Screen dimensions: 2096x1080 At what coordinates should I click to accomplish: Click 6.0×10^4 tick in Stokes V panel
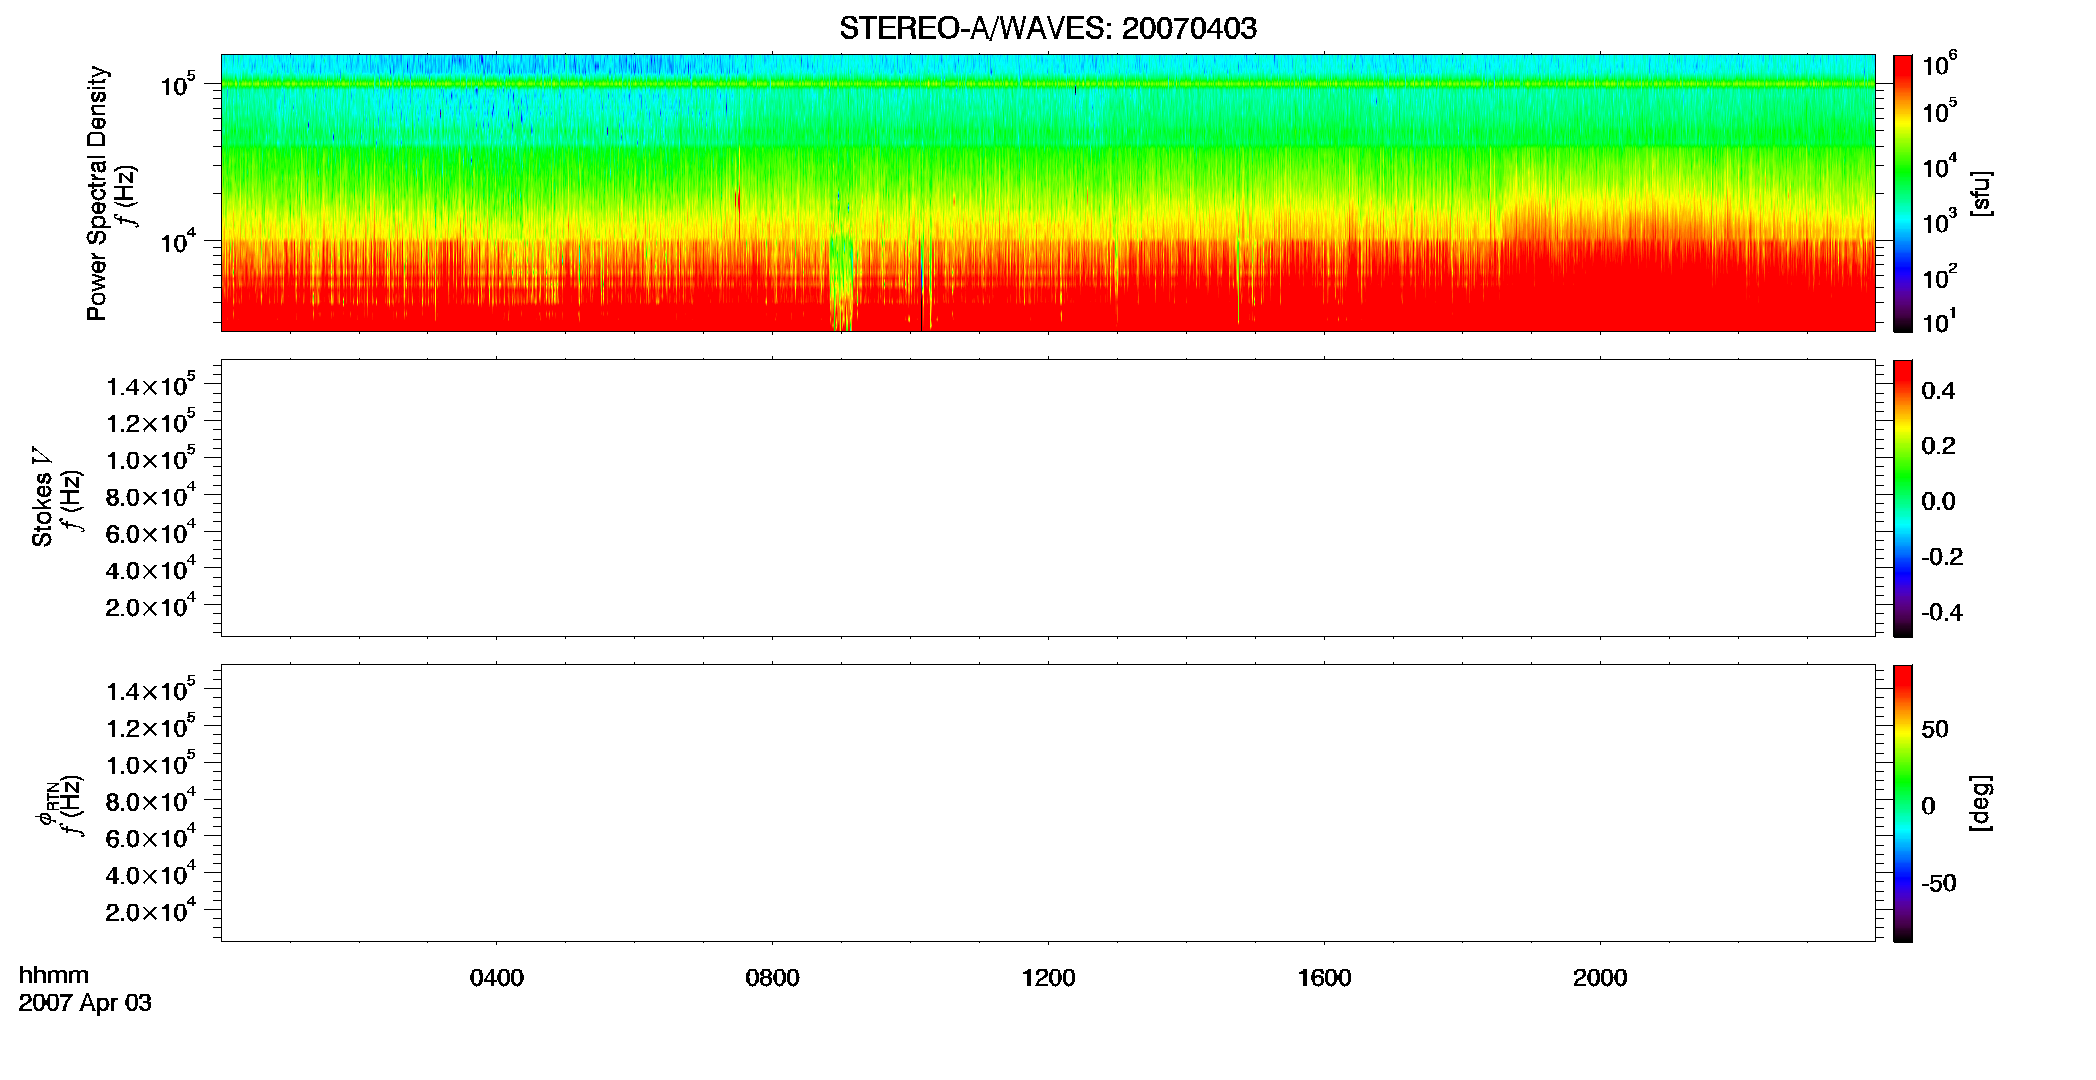click(x=151, y=532)
